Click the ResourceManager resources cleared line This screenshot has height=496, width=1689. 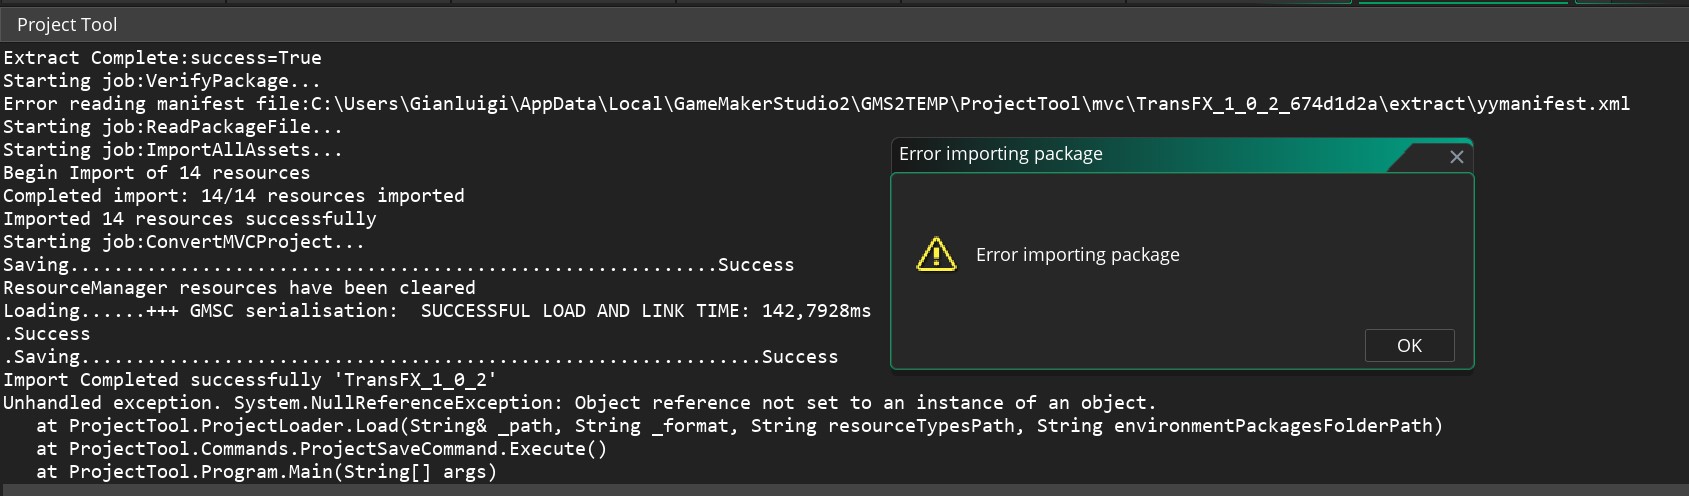(239, 287)
